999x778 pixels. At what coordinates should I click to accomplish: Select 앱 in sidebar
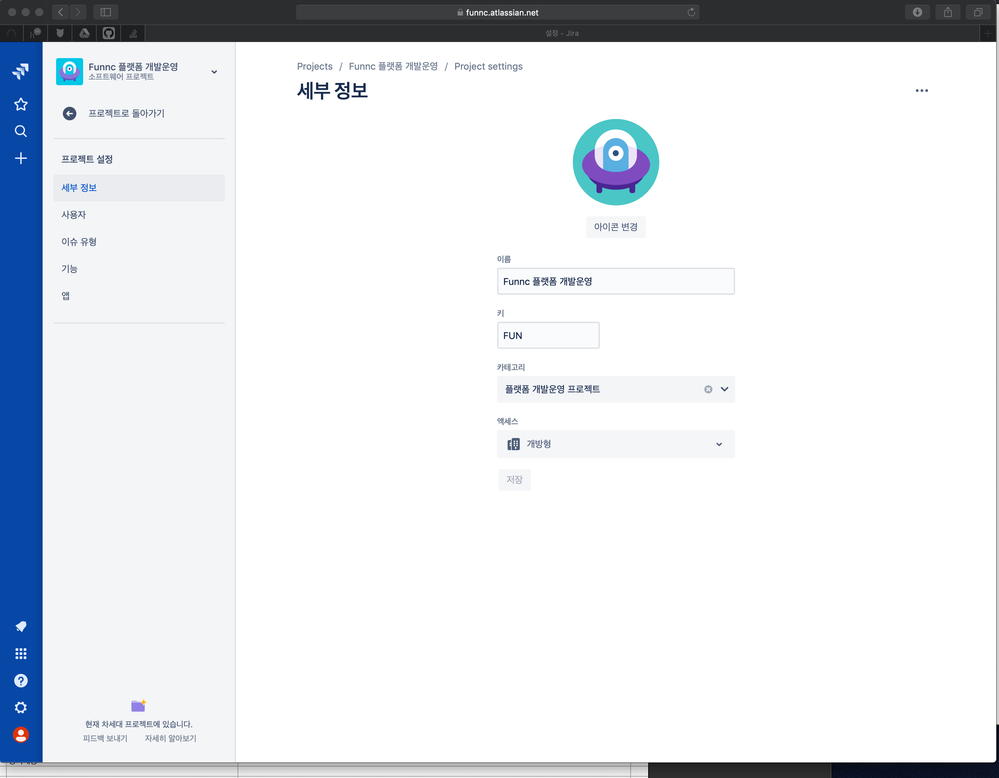tap(139, 296)
